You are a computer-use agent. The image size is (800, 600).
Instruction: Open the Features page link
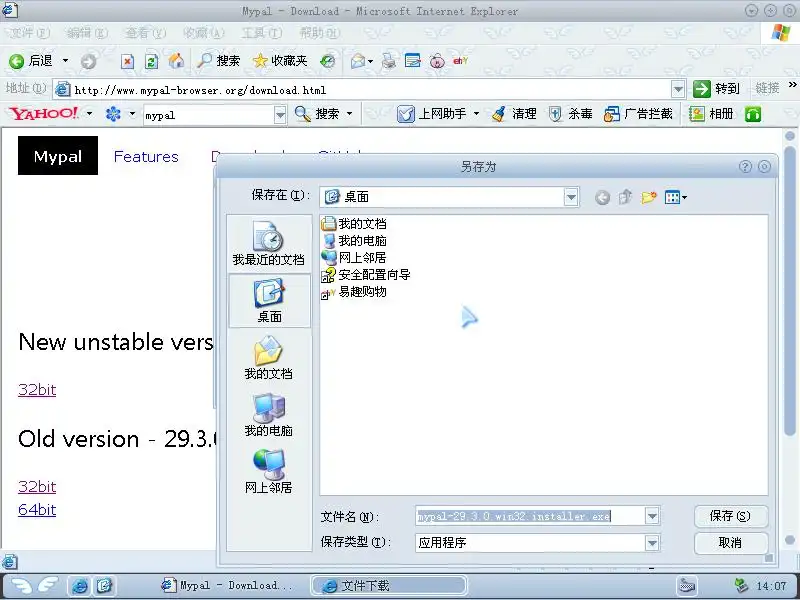(146, 157)
